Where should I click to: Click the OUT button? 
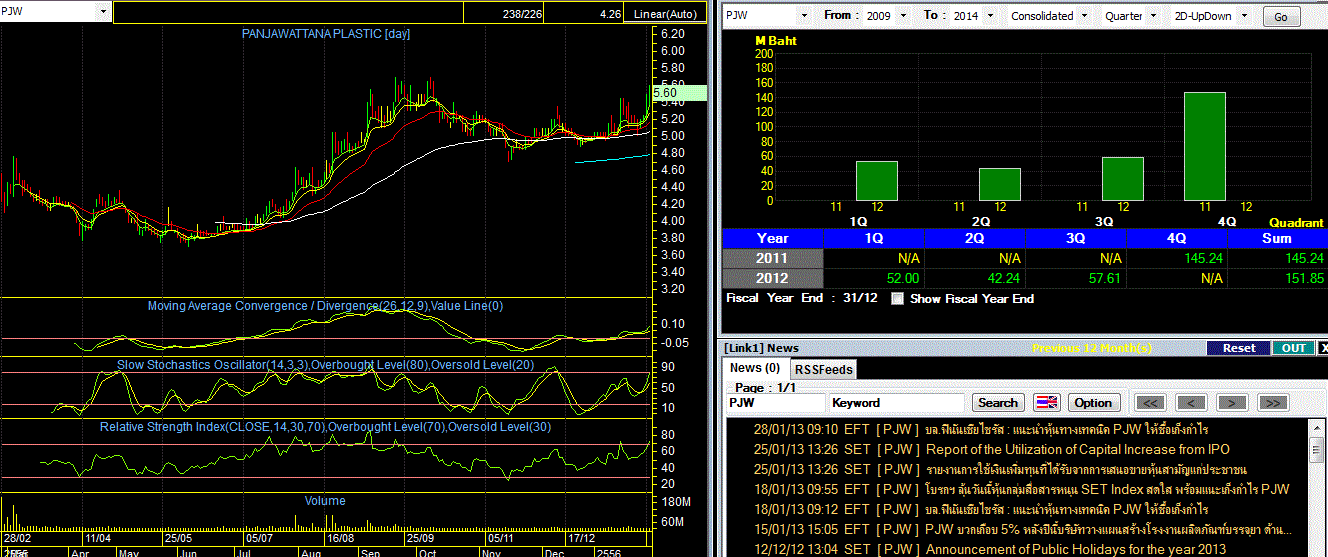click(1294, 348)
